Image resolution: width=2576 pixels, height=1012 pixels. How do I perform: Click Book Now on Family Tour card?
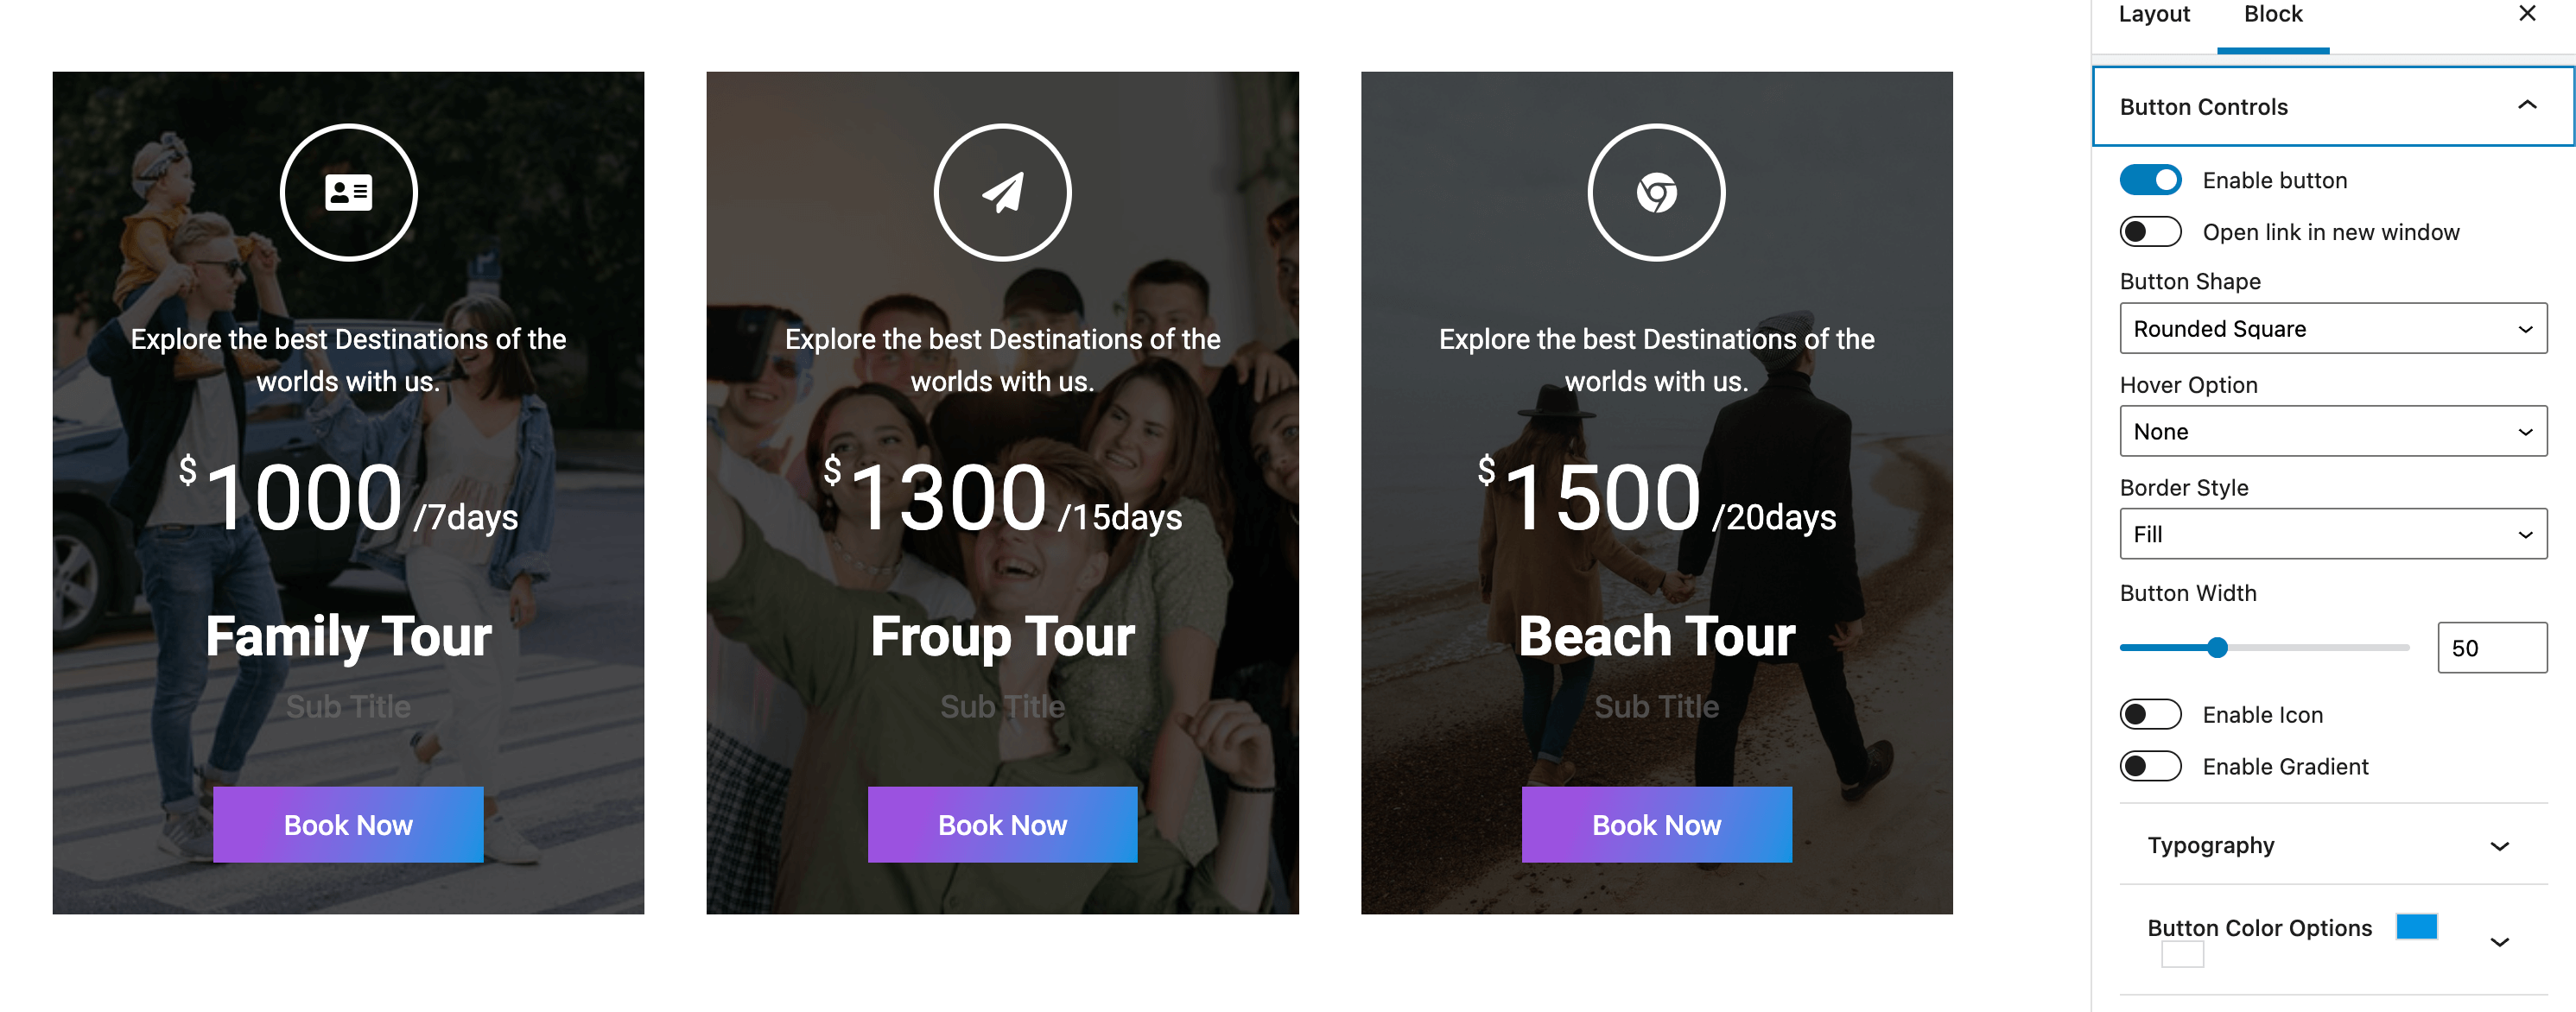(x=348, y=825)
